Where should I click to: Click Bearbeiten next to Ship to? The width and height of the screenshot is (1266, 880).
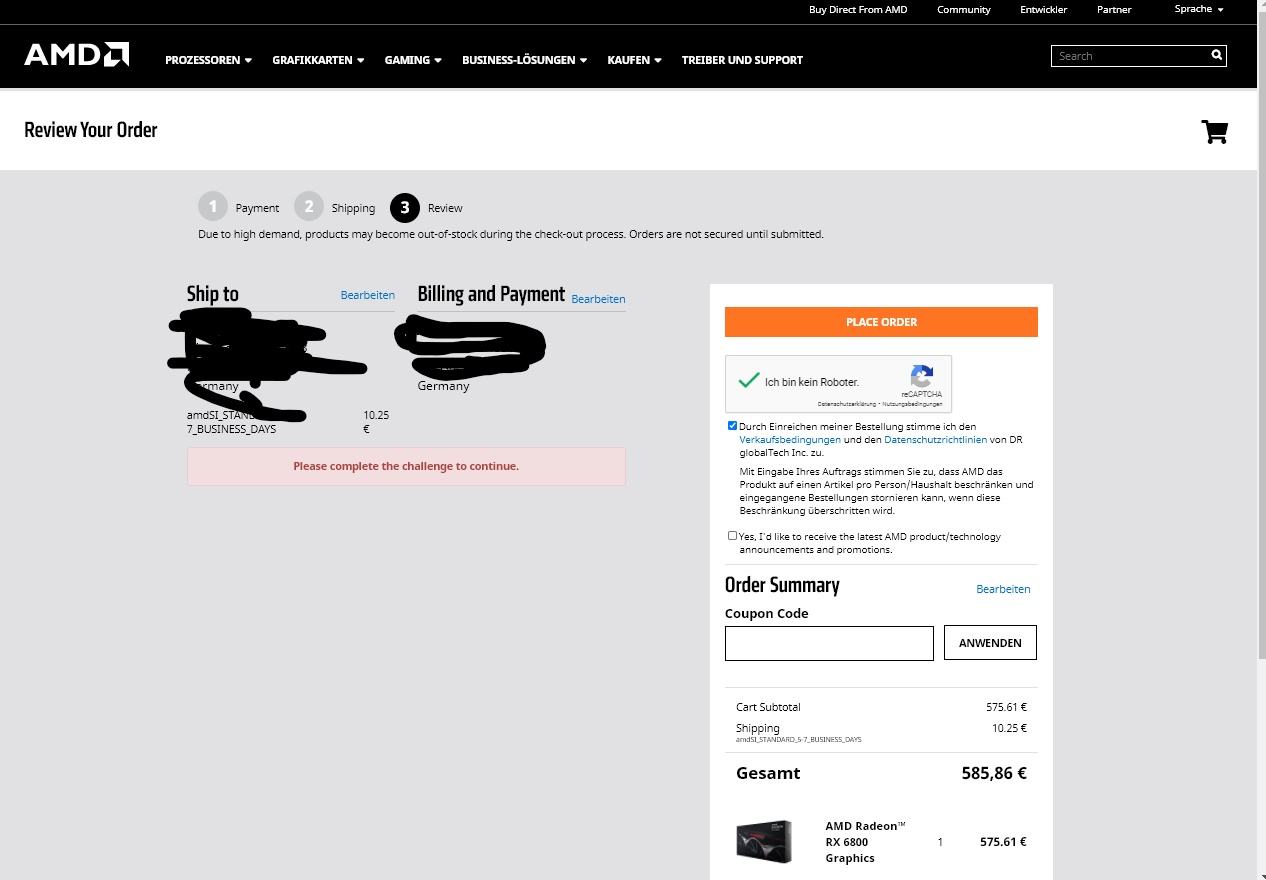click(367, 295)
